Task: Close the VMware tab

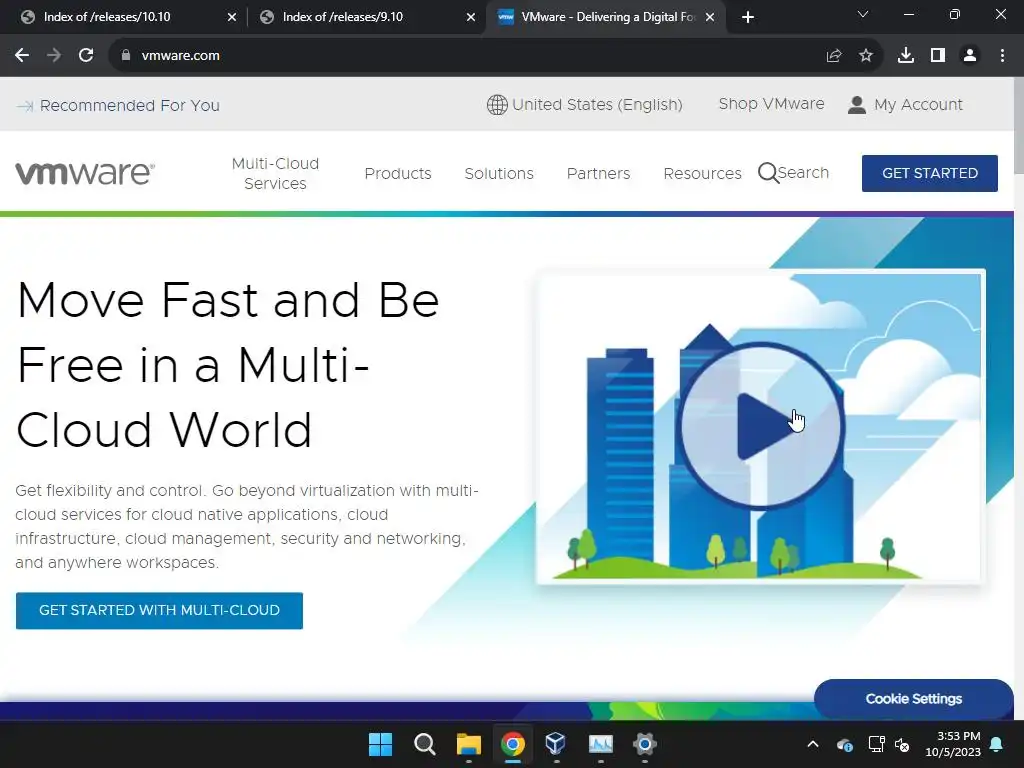Action: point(710,17)
